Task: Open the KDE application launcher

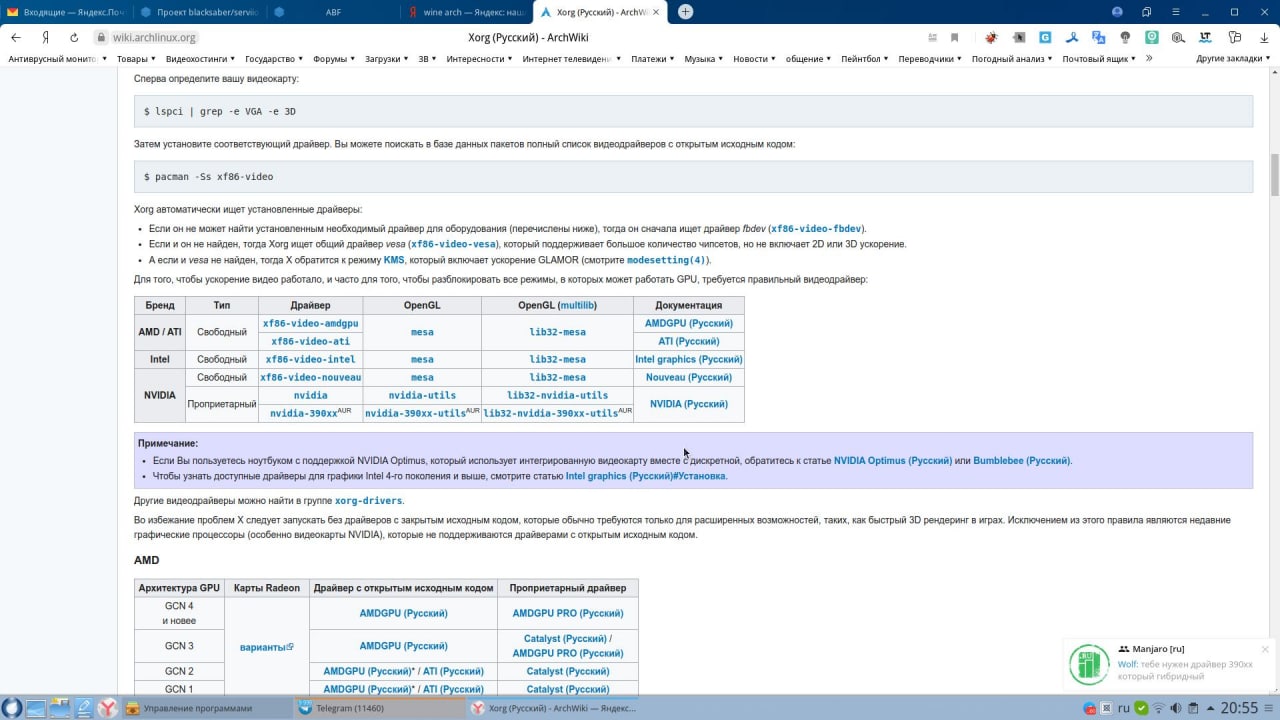Action: [12, 708]
